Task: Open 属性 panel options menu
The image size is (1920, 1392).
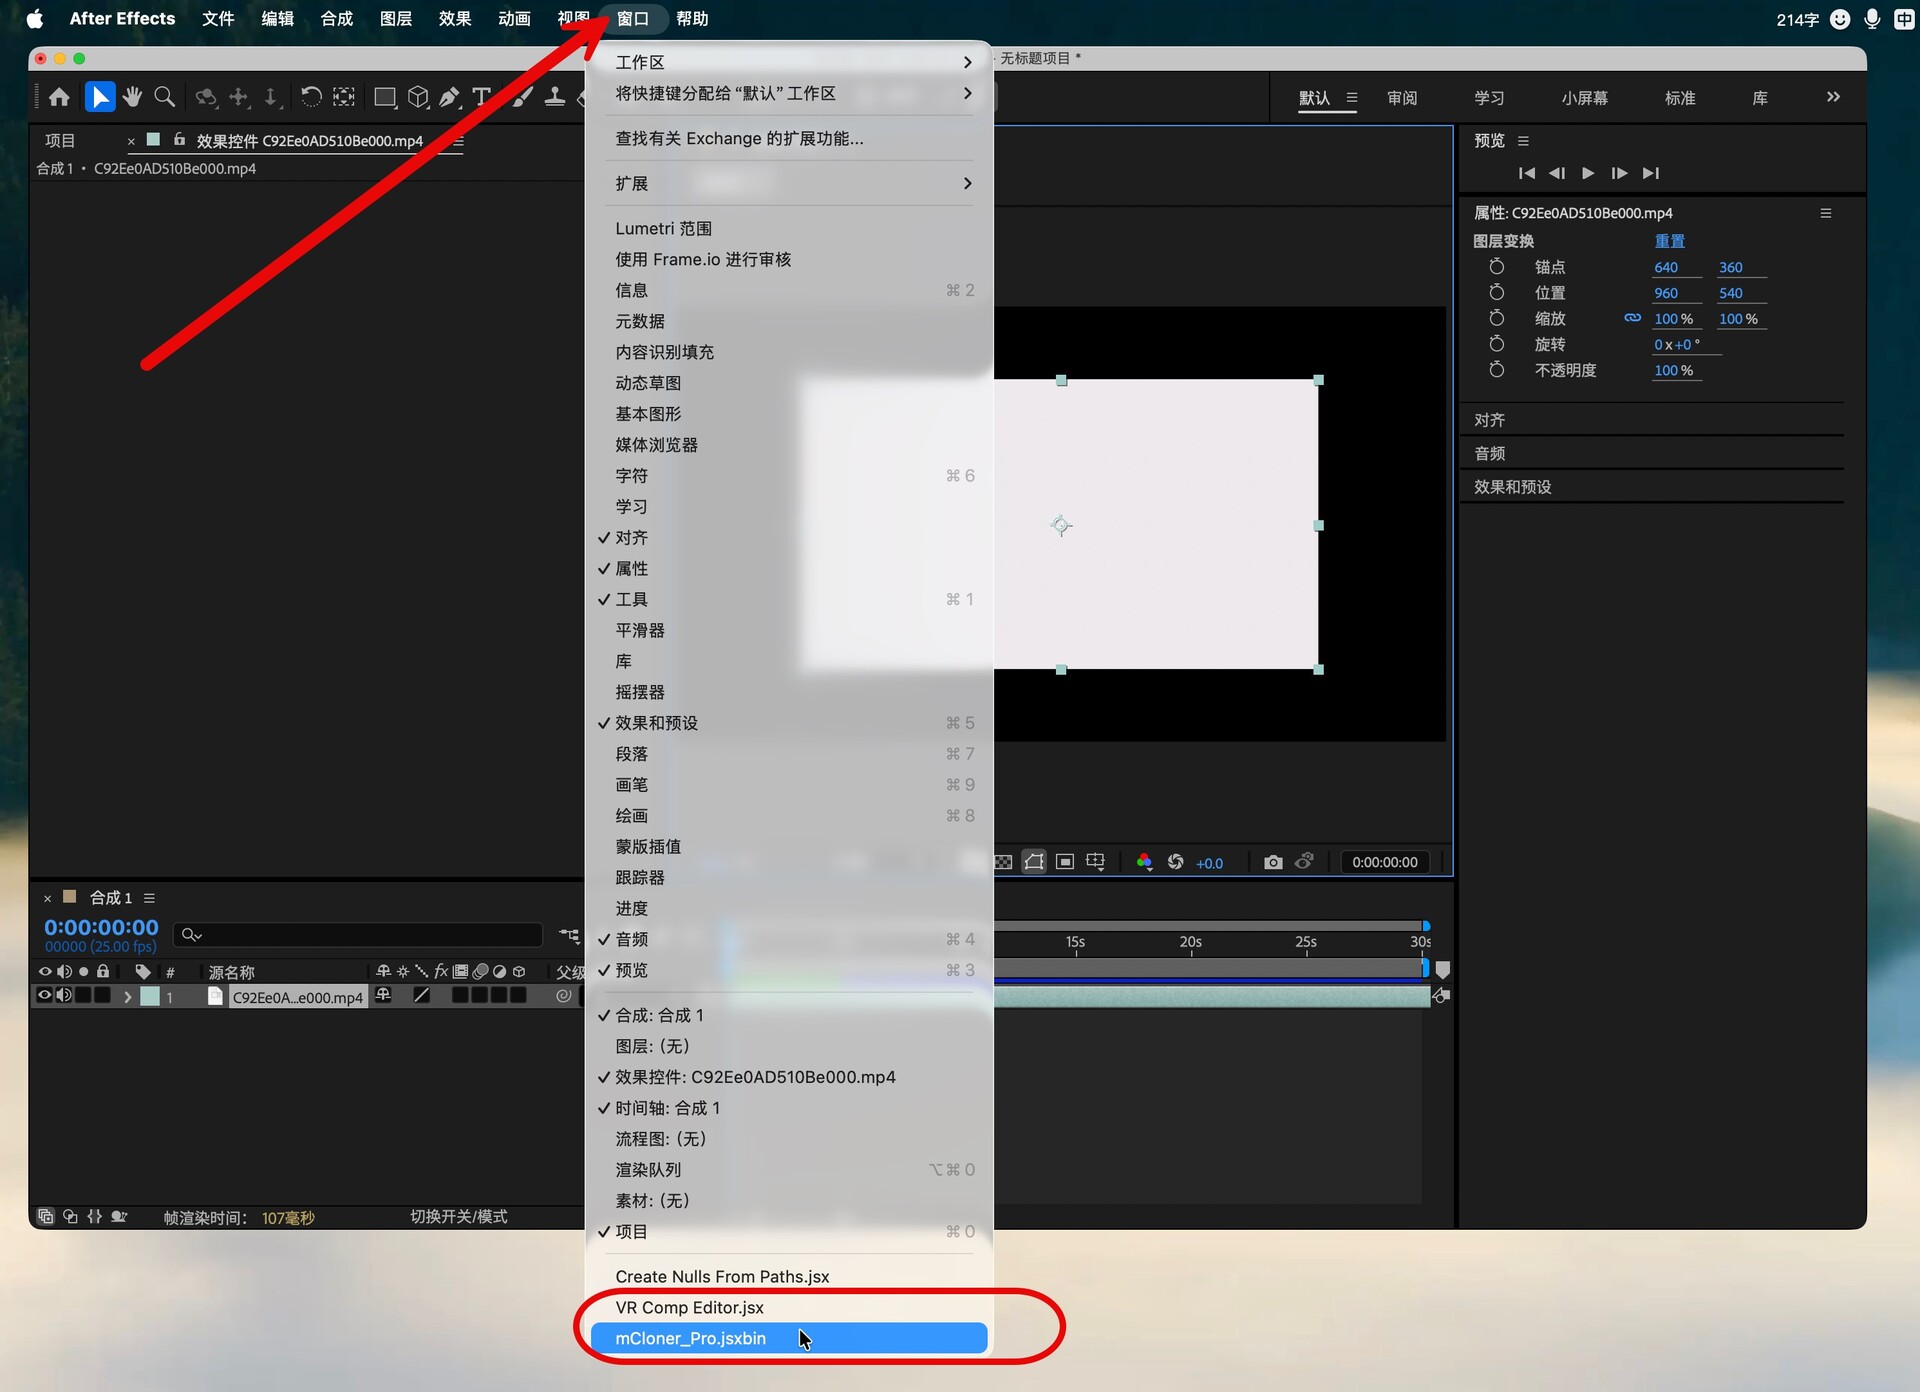Action: click(1825, 213)
